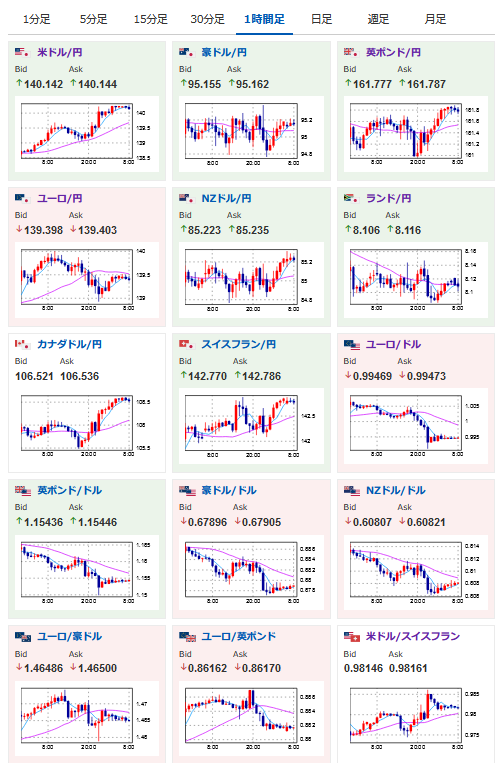Open the 15分足 chart tab
This screenshot has height=763, width=497.
(x=150, y=19)
